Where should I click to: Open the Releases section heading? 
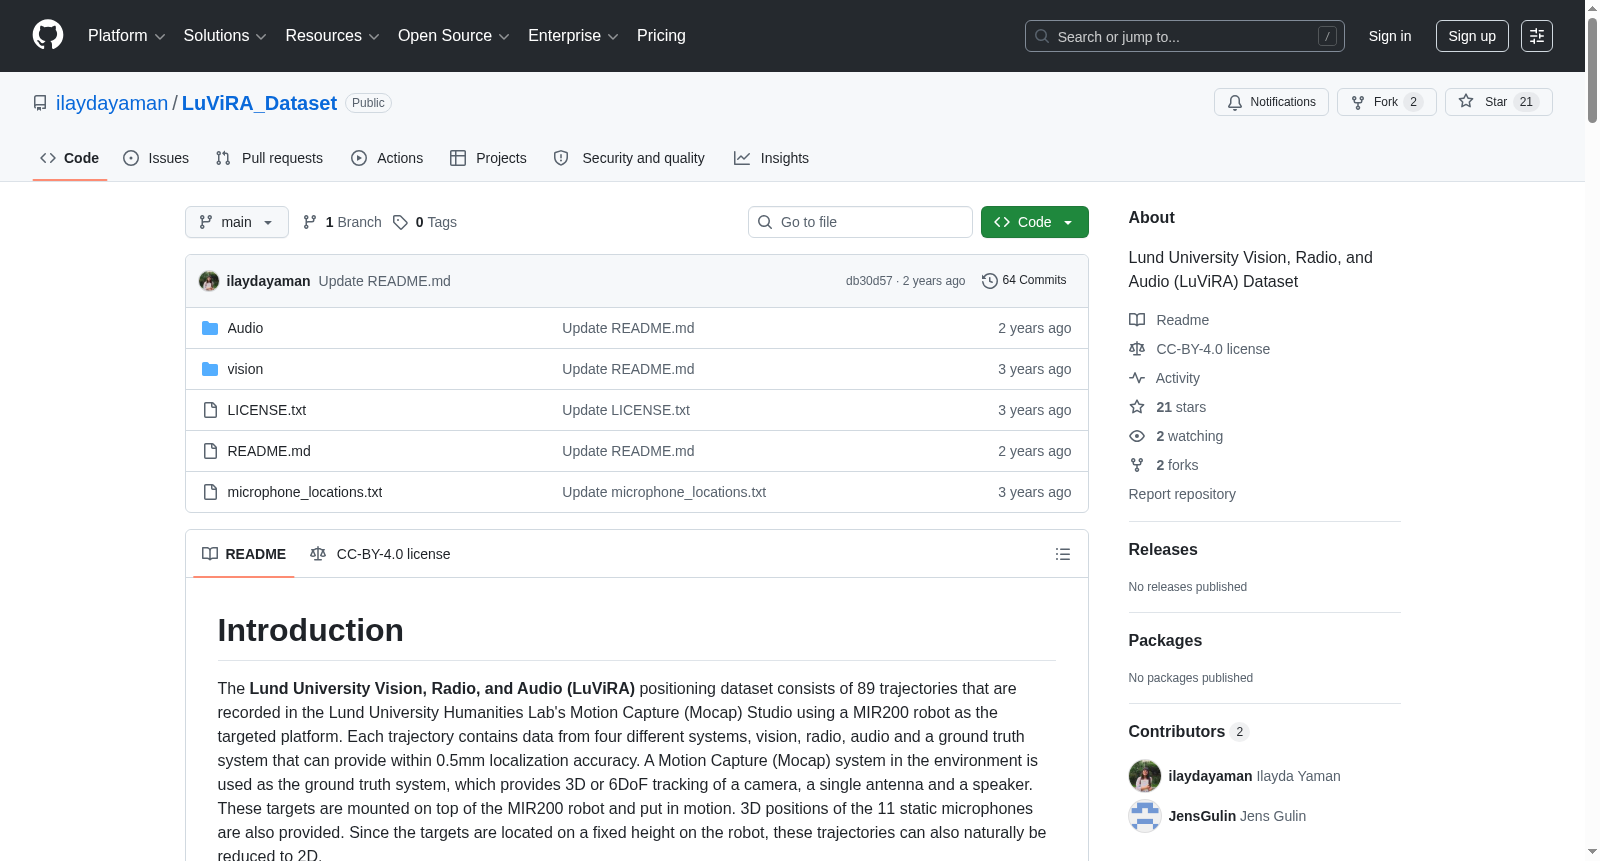click(x=1163, y=550)
